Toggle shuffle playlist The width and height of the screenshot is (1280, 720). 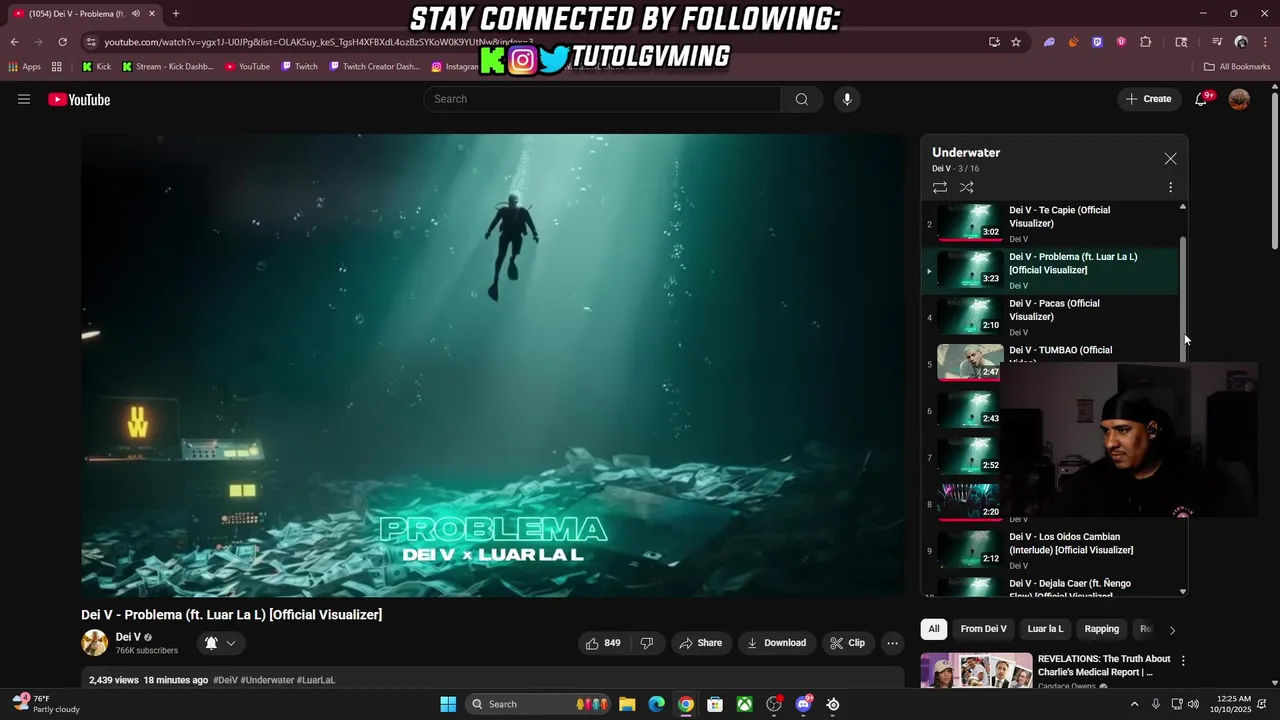[967, 187]
